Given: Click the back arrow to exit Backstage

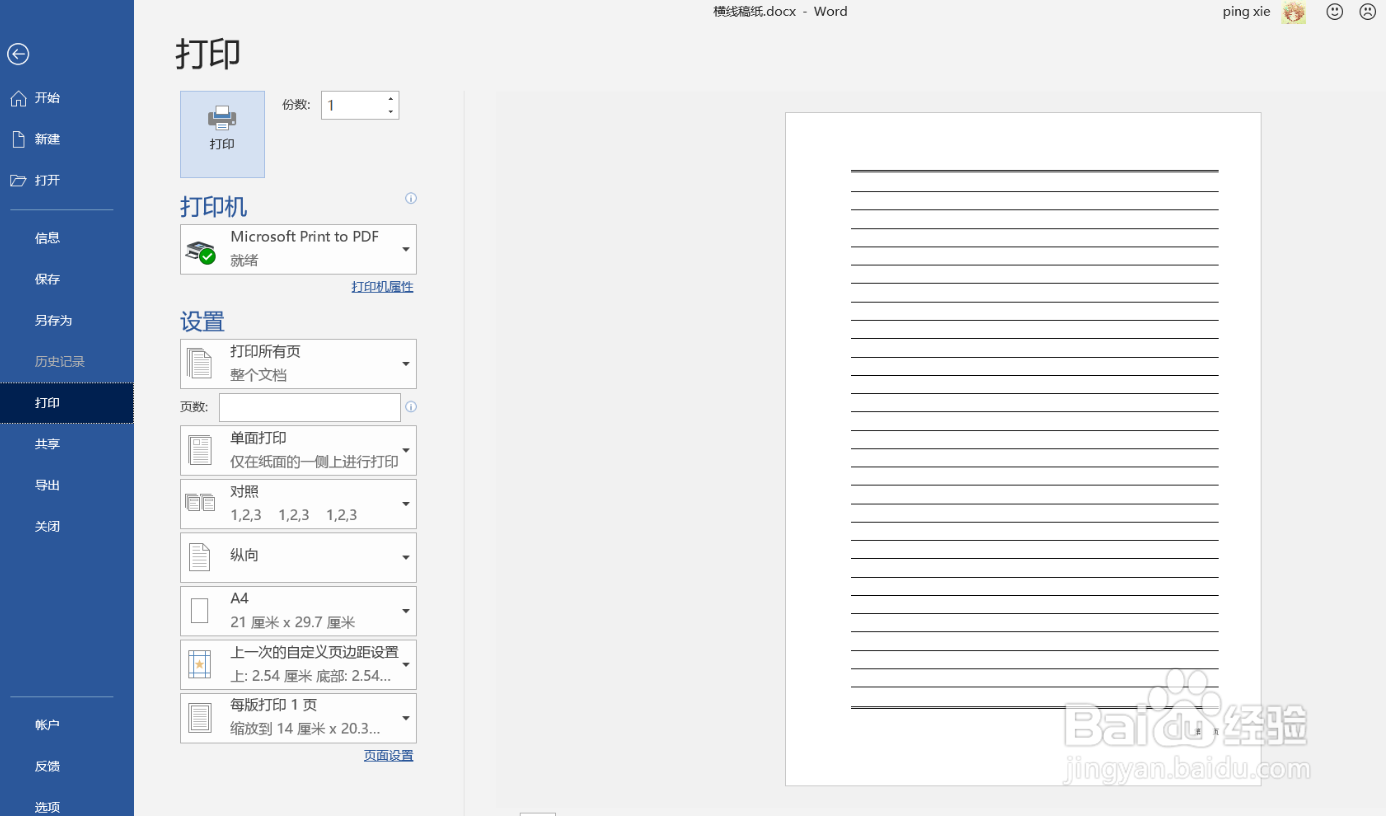Looking at the screenshot, I should click(x=18, y=54).
